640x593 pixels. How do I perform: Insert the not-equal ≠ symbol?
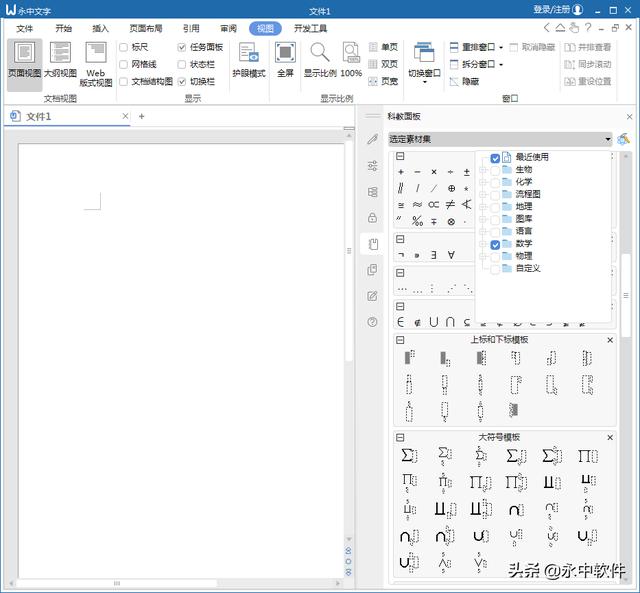pyautogui.click(x=450, y=204)
